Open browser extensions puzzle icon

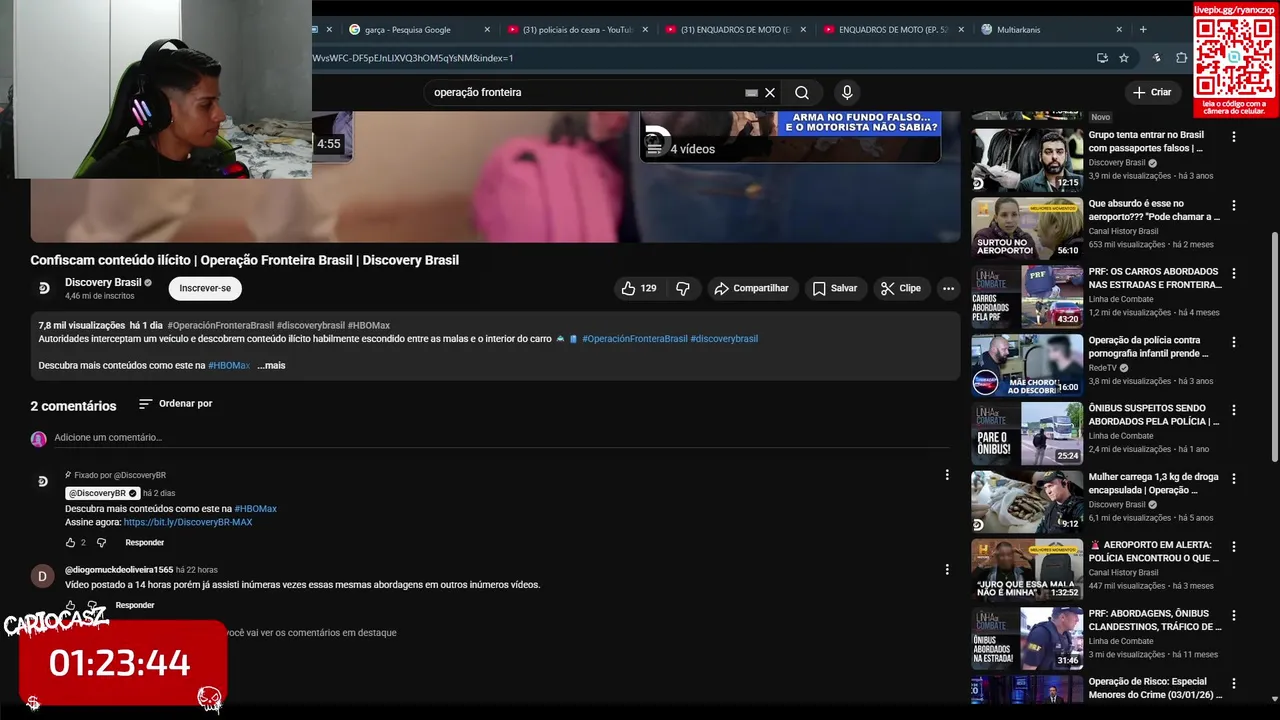tap(1181, 58)
